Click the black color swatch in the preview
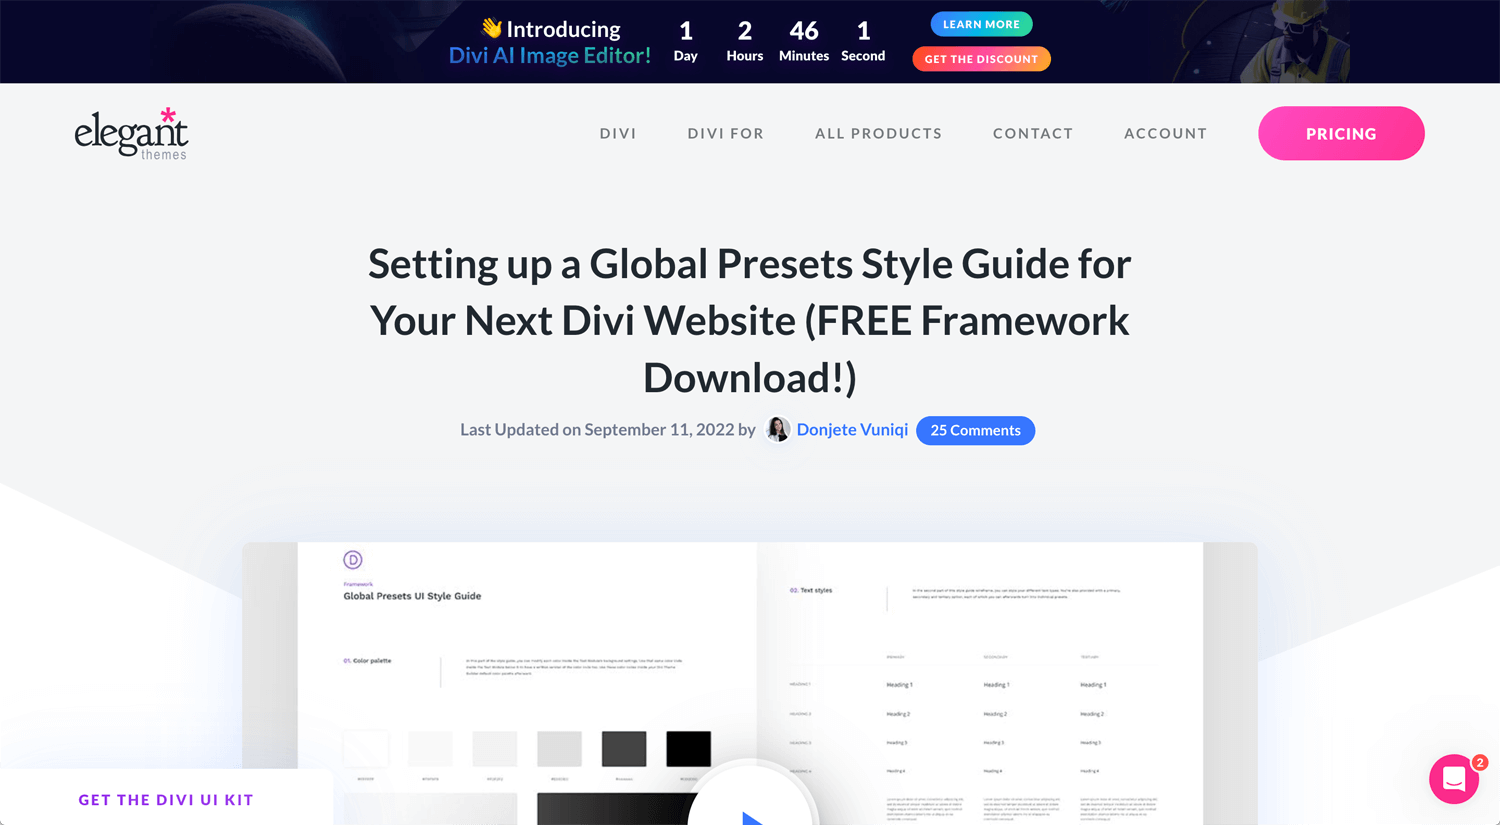 pos(688,749)
